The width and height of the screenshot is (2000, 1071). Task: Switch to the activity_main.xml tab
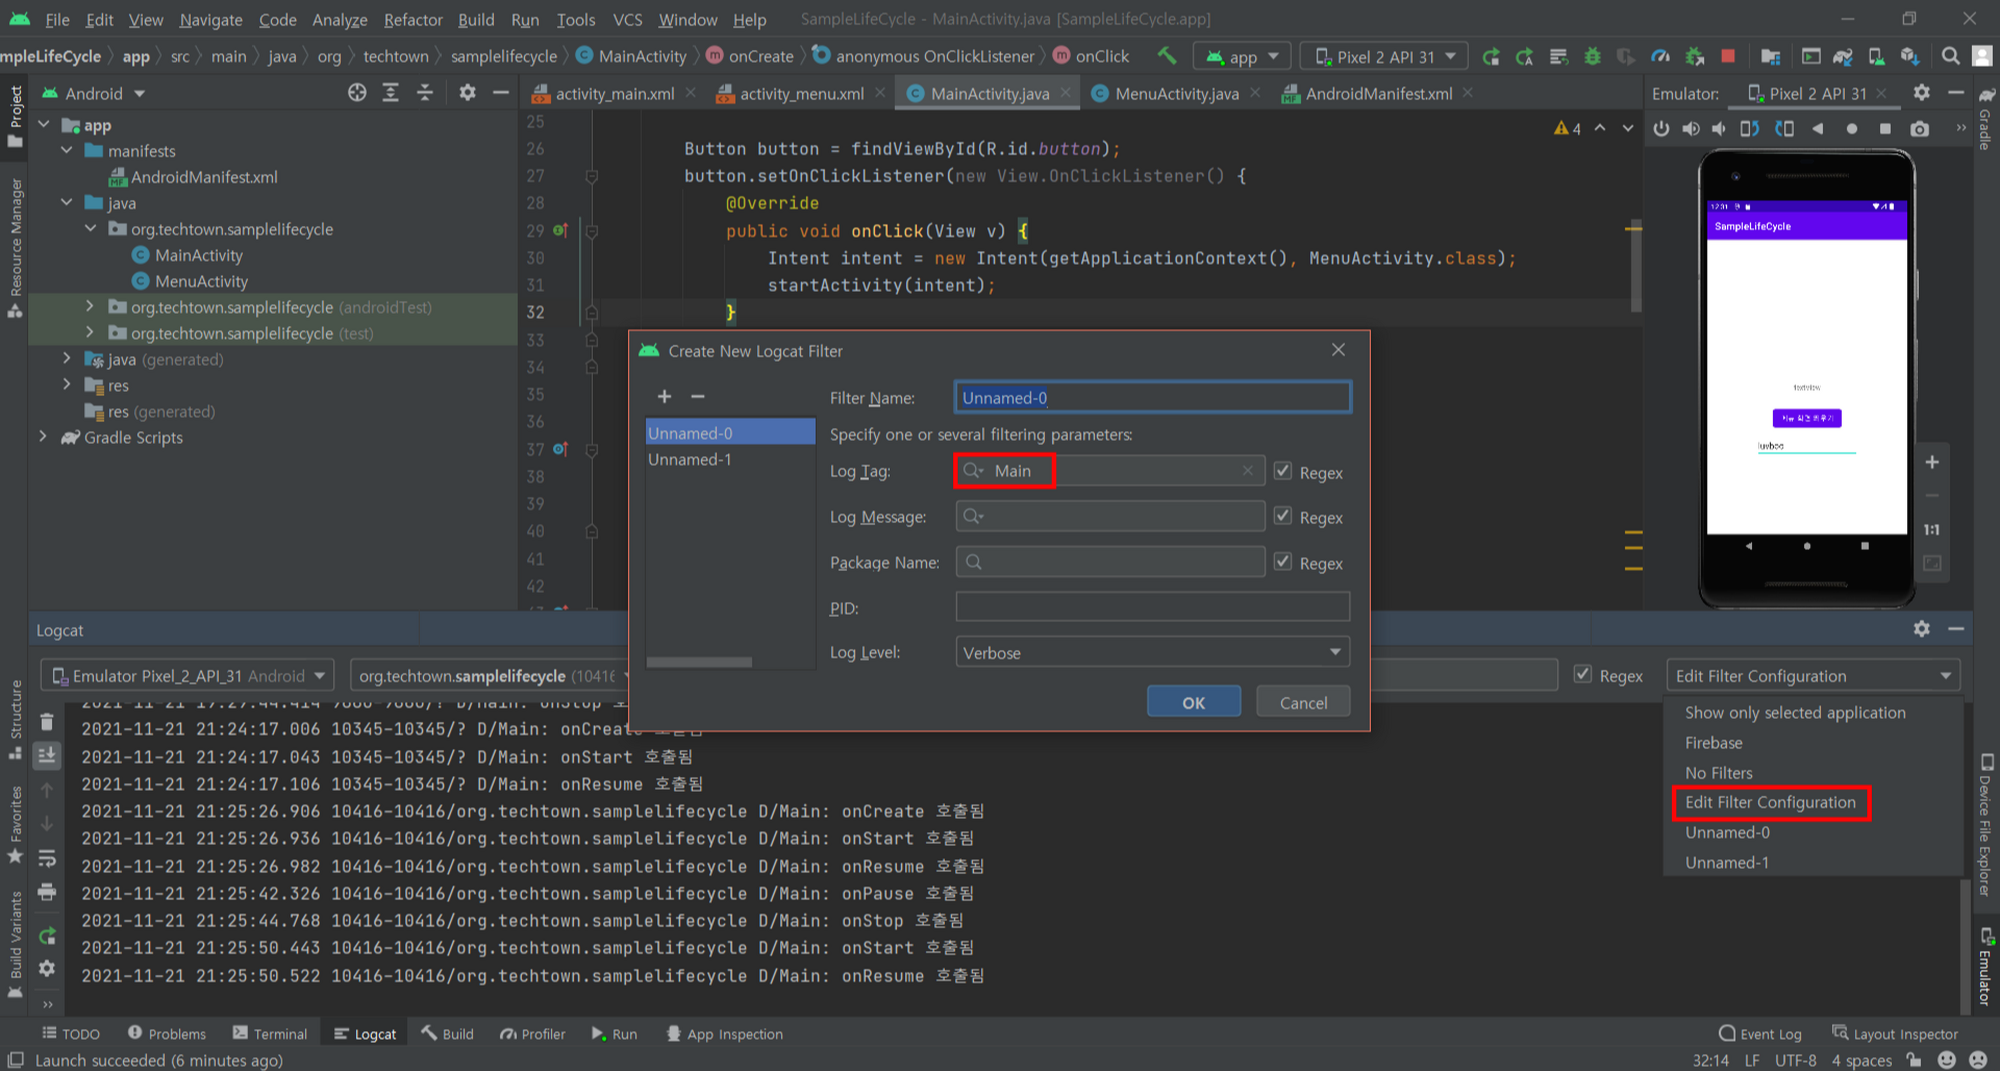click(x=614, y=93)
